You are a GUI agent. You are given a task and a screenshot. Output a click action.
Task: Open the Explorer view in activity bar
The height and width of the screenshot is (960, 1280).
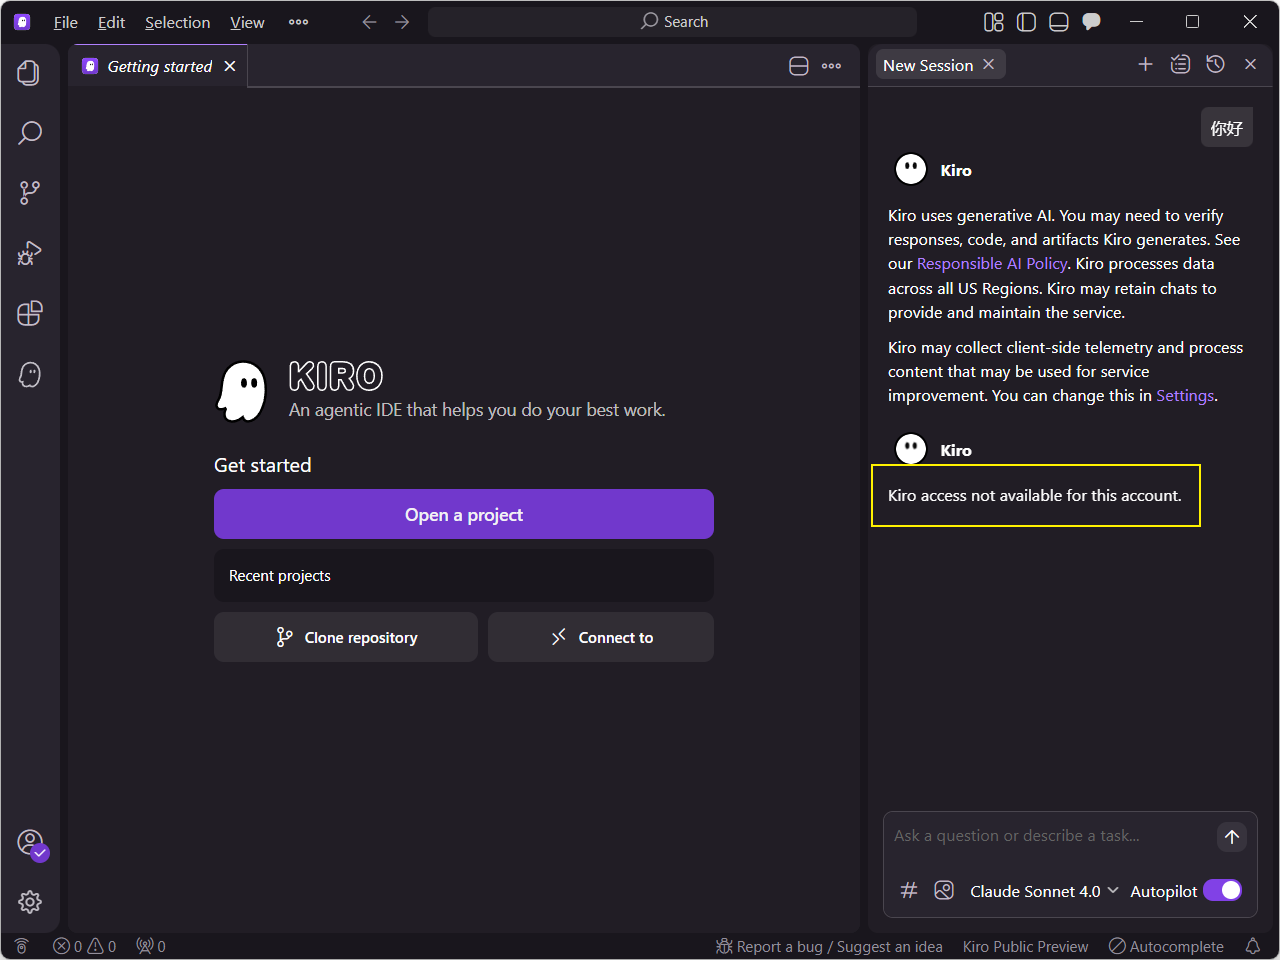(x=29, y=72)
